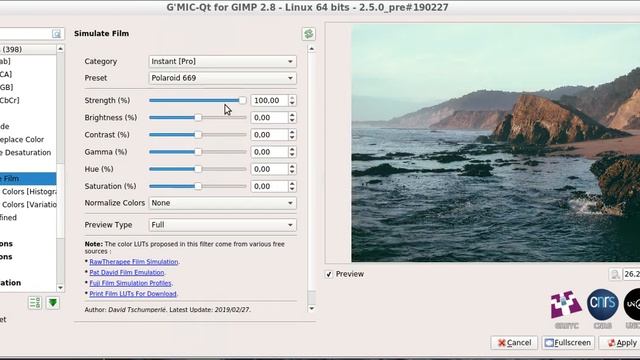Toggle the Preview checkbox

pos(329,274)
